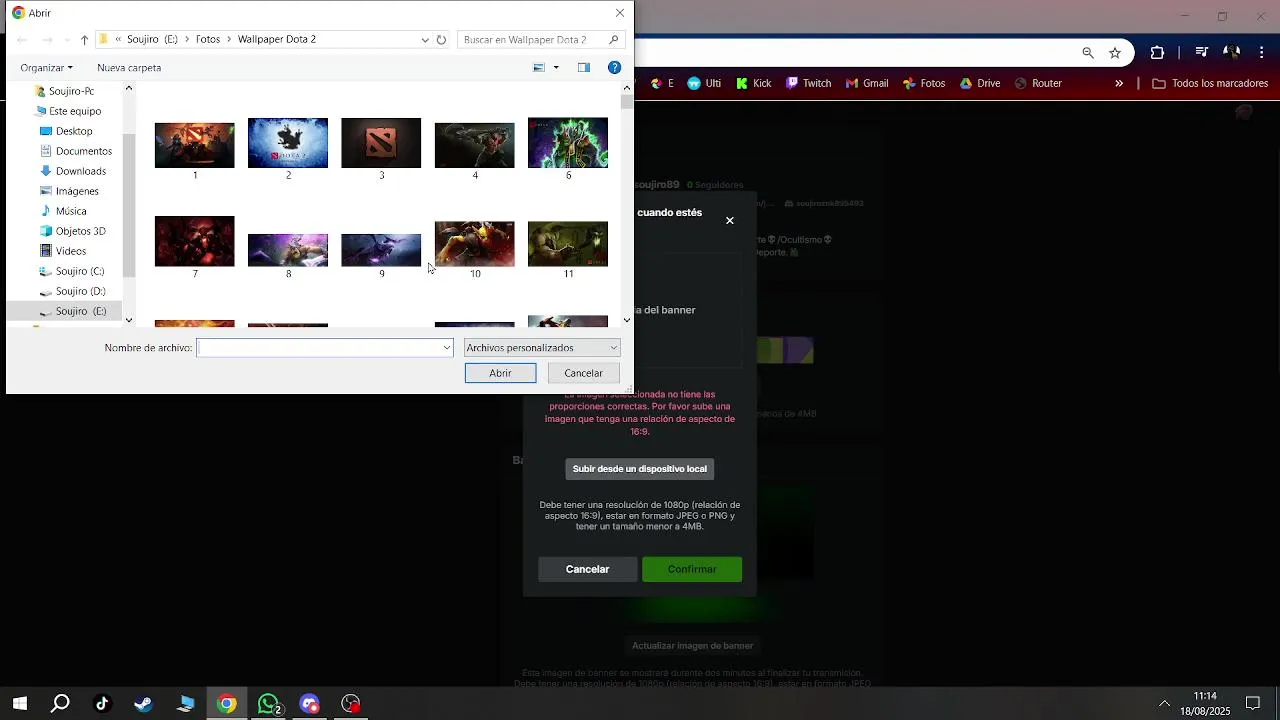1280x720 pixels.
Task: Open file dialog help icon
Action: [x=615, y=68]
